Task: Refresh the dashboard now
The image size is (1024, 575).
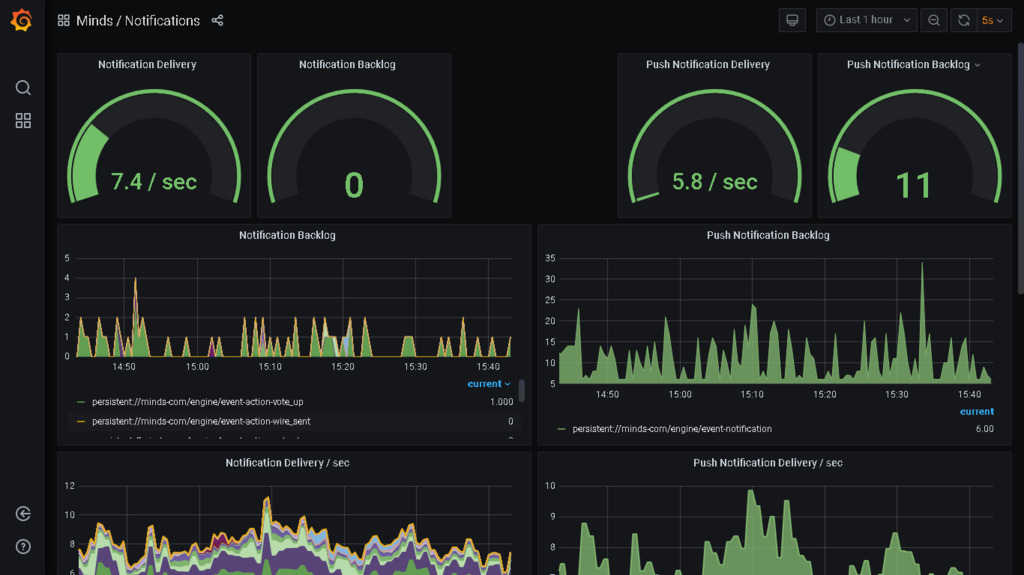Action: 964,20
